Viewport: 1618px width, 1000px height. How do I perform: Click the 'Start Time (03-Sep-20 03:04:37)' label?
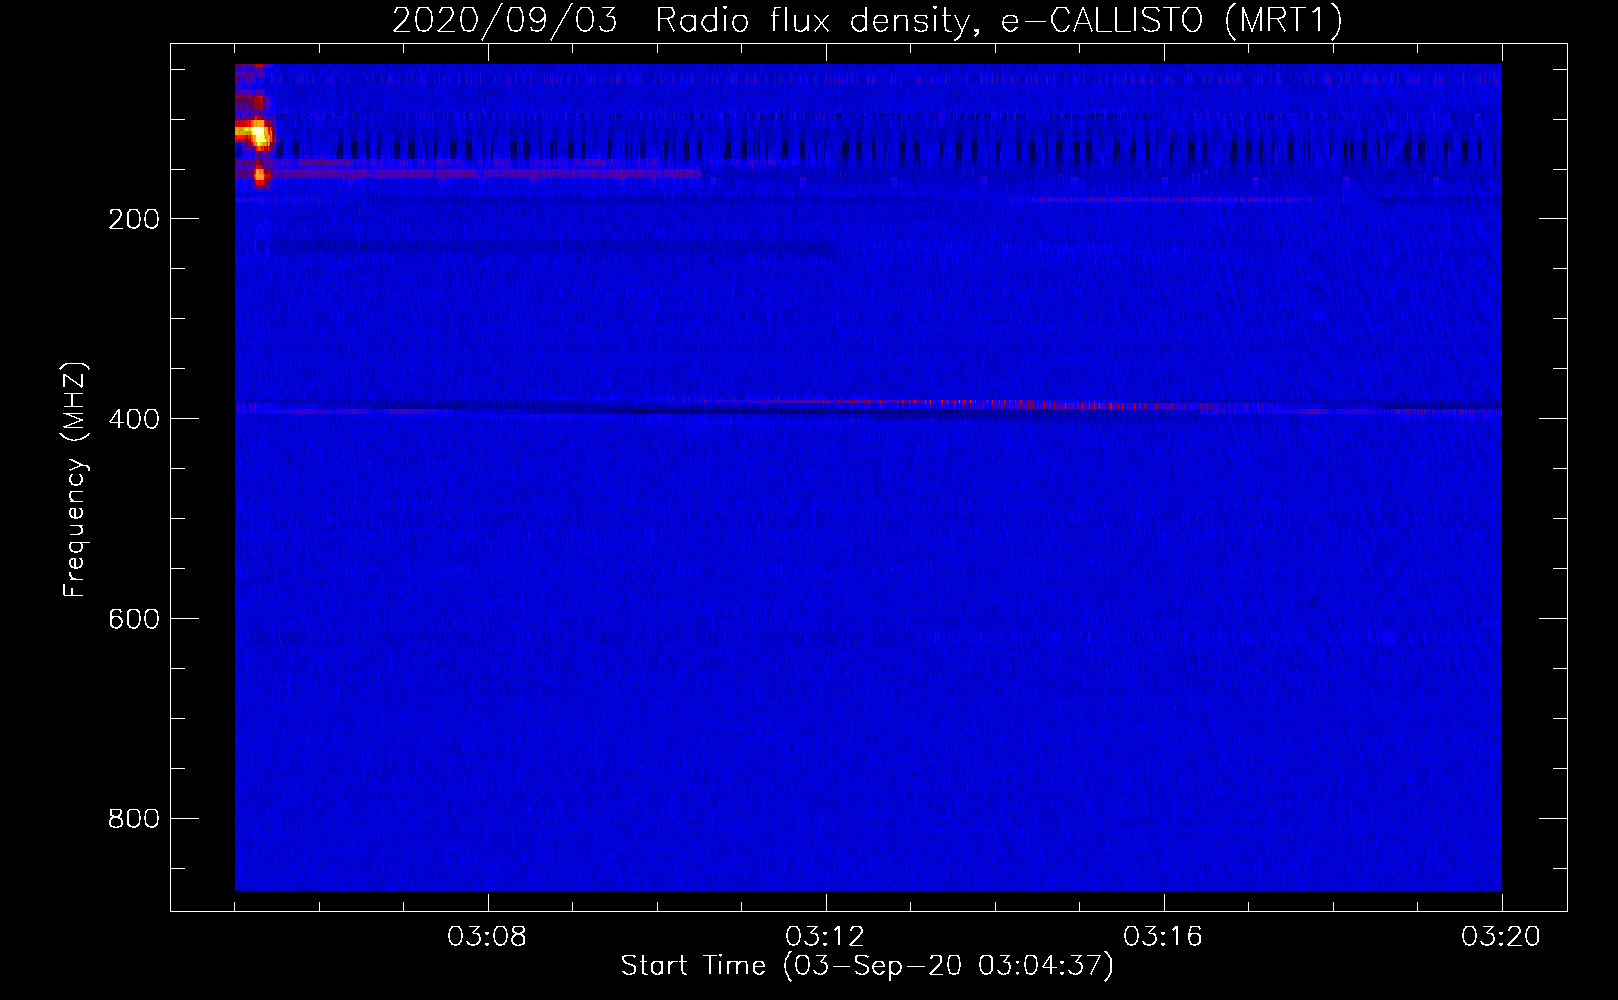[x=867, y=966]
